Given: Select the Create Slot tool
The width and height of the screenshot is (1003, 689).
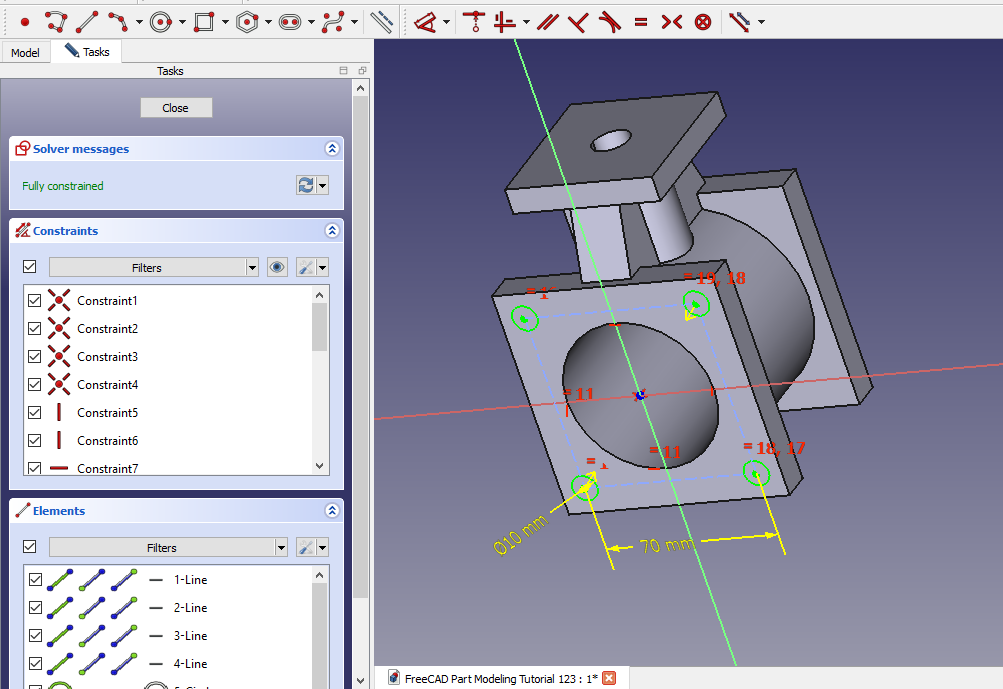Looking at the screenshot, I should 290,21.
